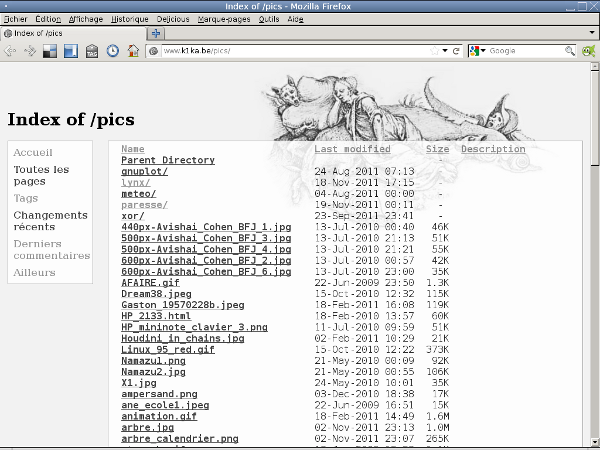600x450 pixels.
Task: Go to the Home page icon
Action: click(x=133, y=51)
